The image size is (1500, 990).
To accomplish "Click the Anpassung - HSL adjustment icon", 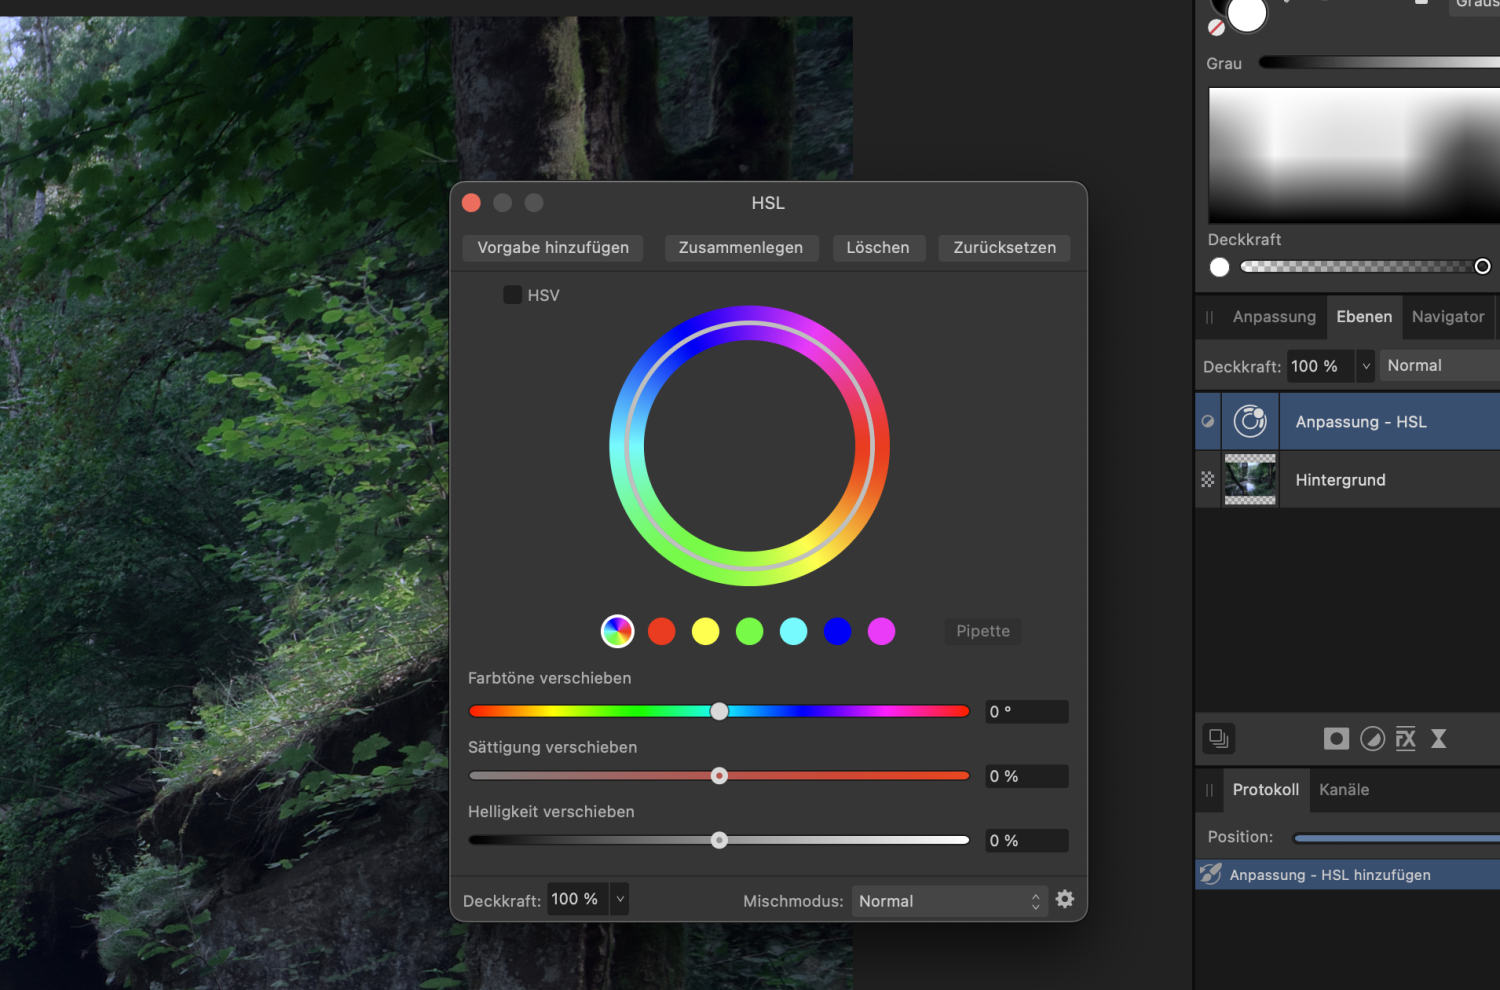I will (1250, 421).
